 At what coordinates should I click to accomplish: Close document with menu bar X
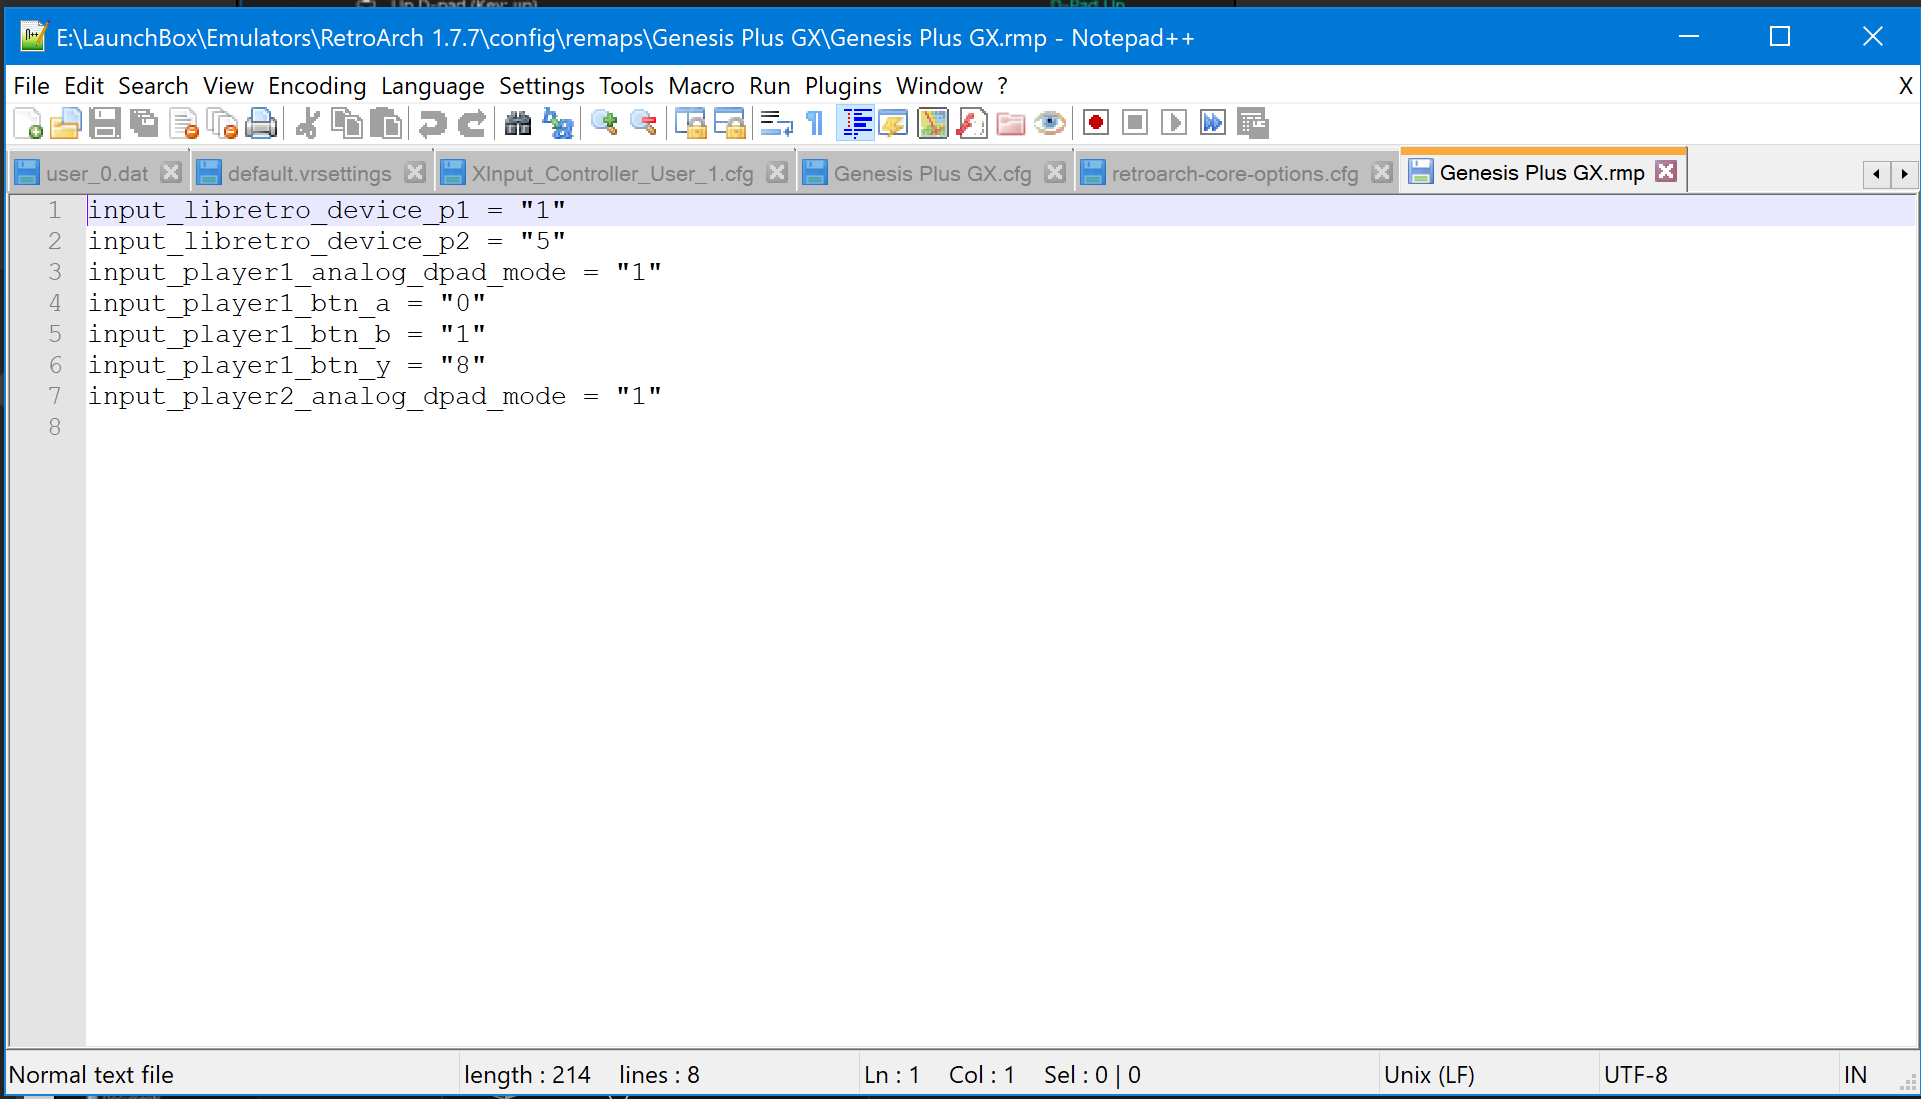coord(1905,86)
